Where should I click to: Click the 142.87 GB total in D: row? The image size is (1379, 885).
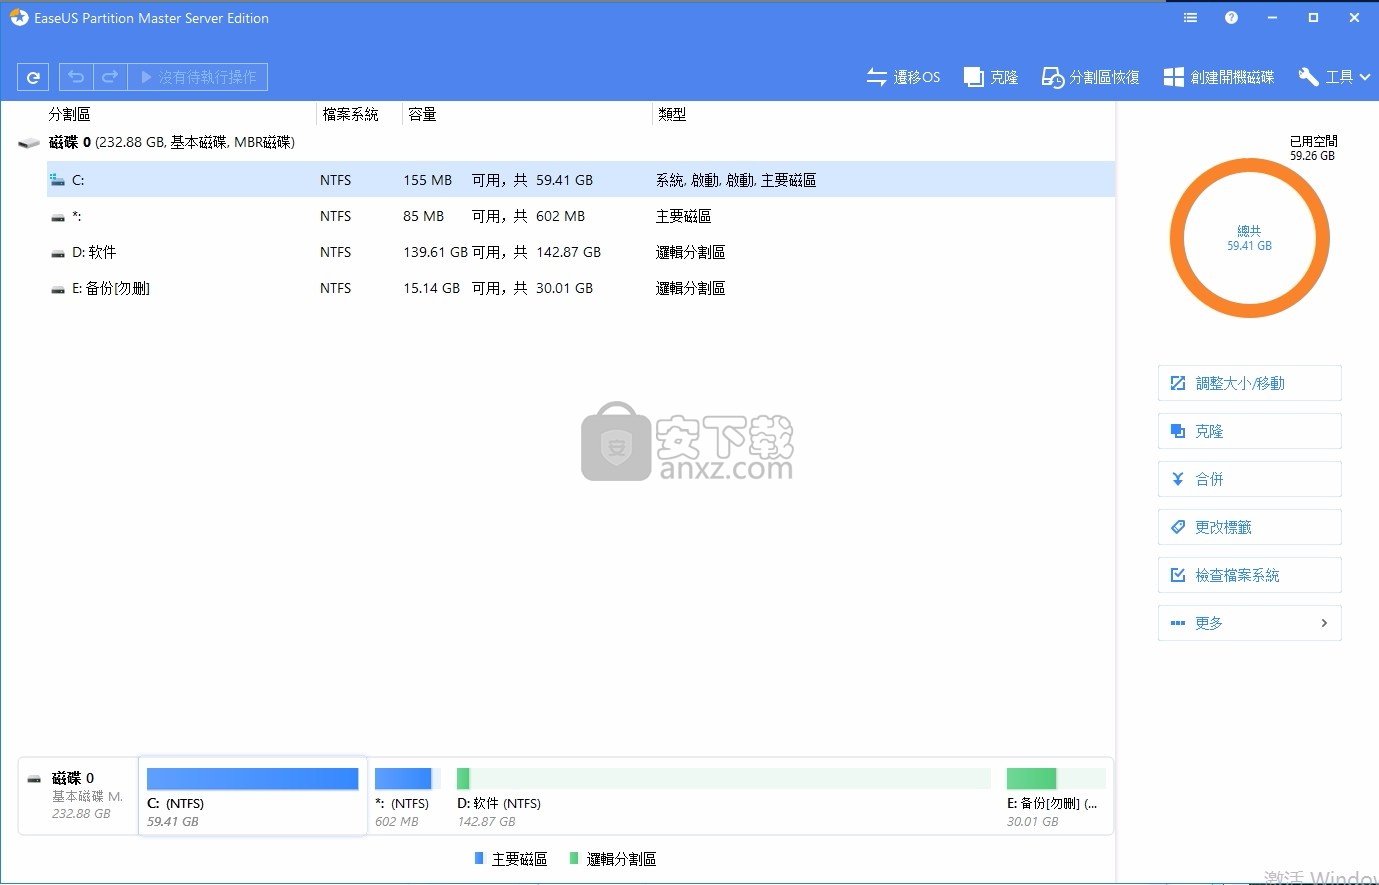568,252
